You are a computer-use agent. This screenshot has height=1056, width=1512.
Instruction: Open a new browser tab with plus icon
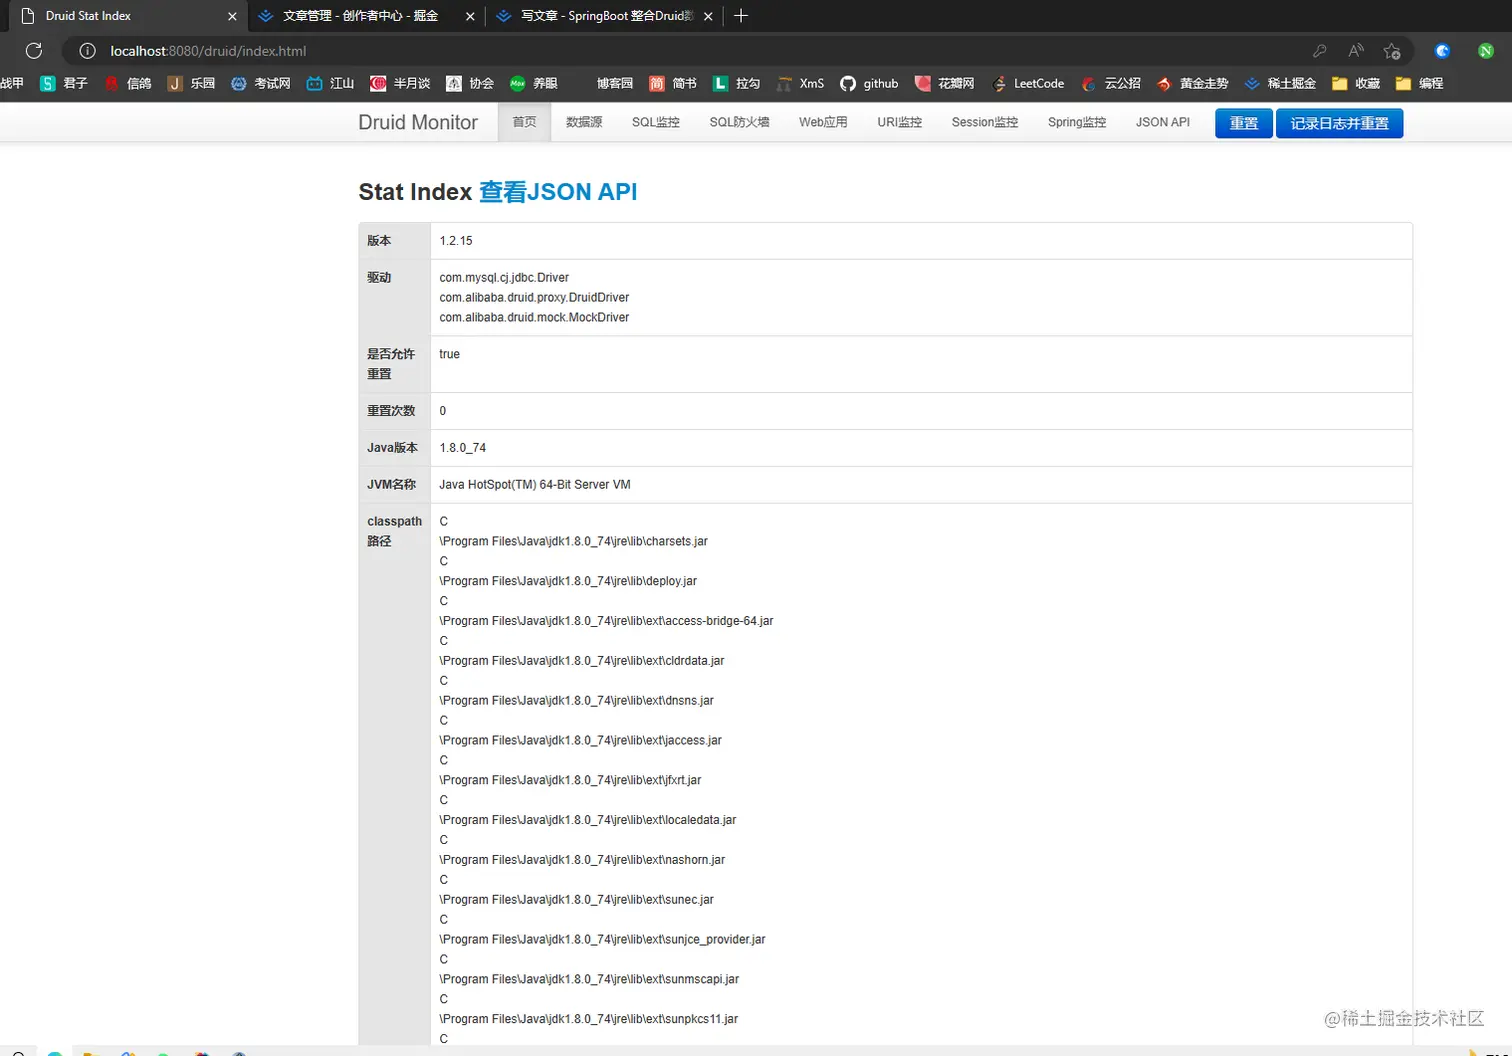[741, 16]
